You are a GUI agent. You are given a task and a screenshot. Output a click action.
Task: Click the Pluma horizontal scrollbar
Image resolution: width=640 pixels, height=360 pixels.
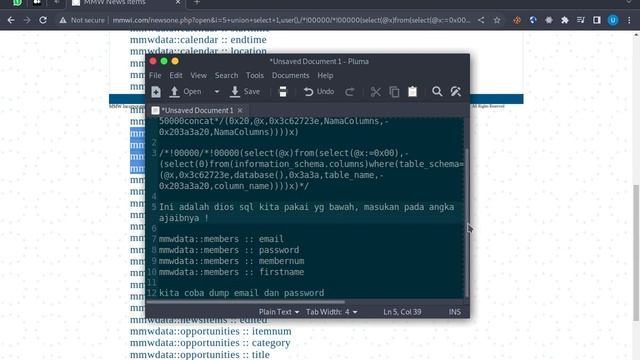coord(246,302)
